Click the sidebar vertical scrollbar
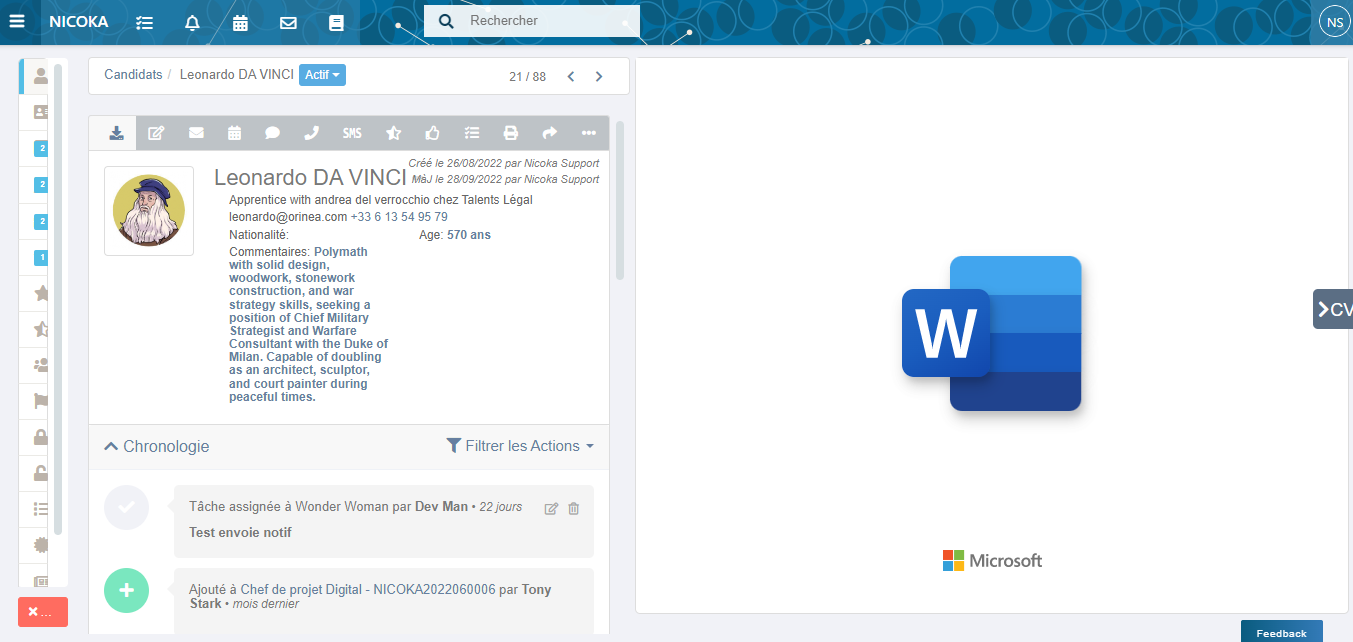This screenshot has width=1353, height=642. 58,299
